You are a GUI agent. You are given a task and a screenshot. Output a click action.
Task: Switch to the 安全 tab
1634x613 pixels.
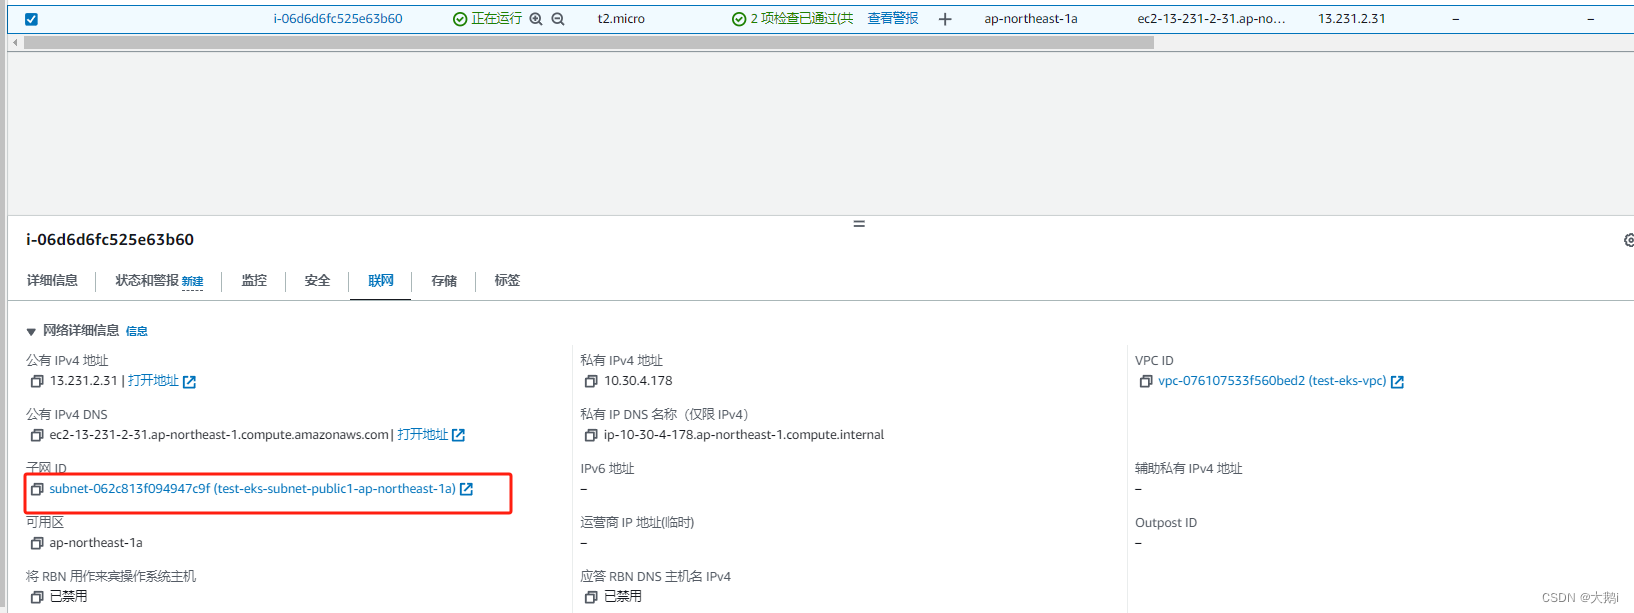coord(317,281)
